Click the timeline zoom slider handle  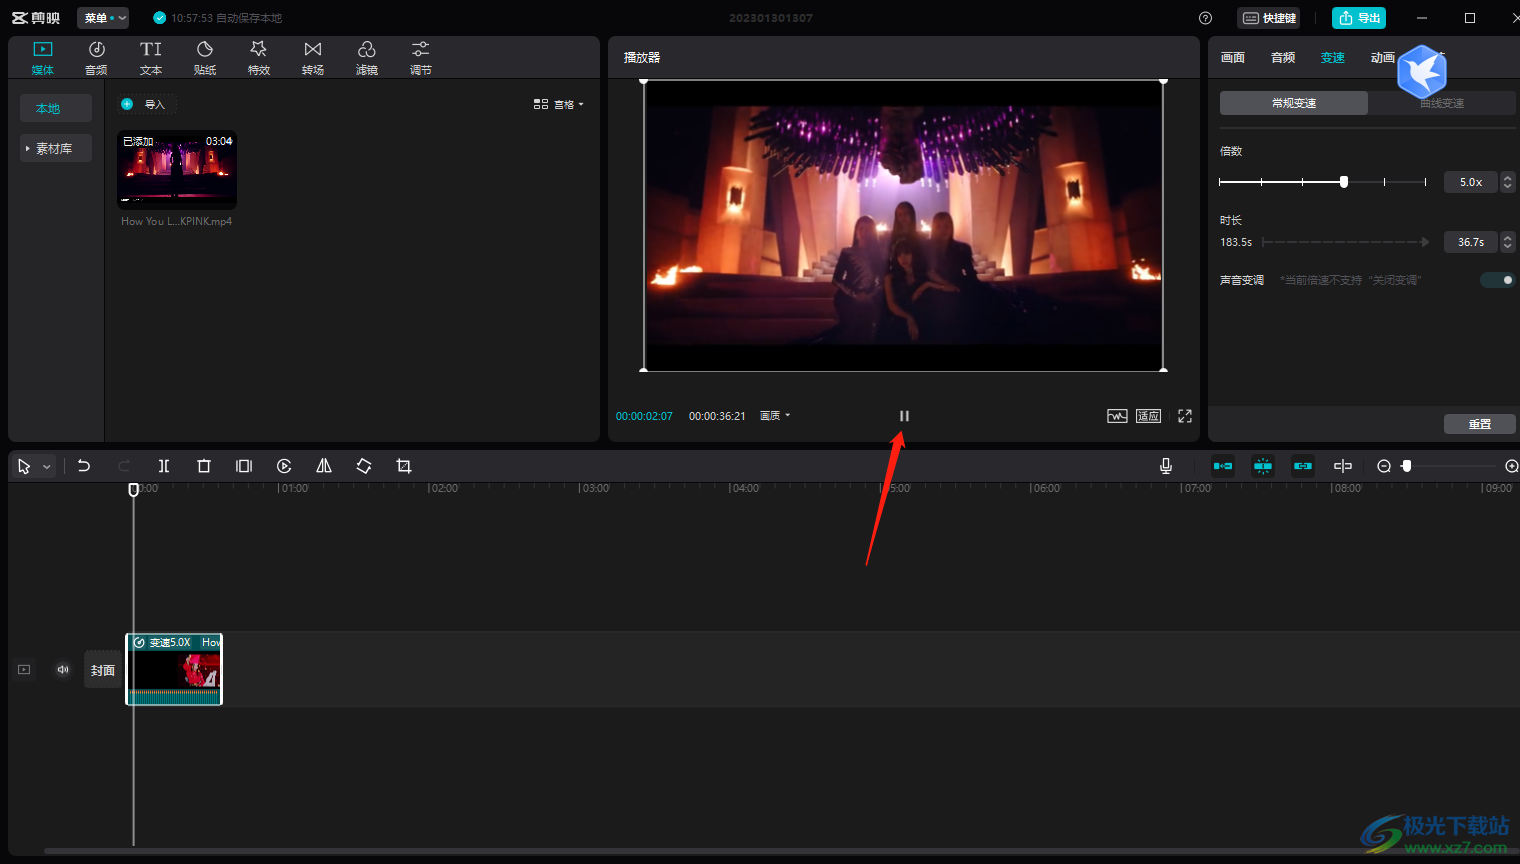pos(1407,466)
